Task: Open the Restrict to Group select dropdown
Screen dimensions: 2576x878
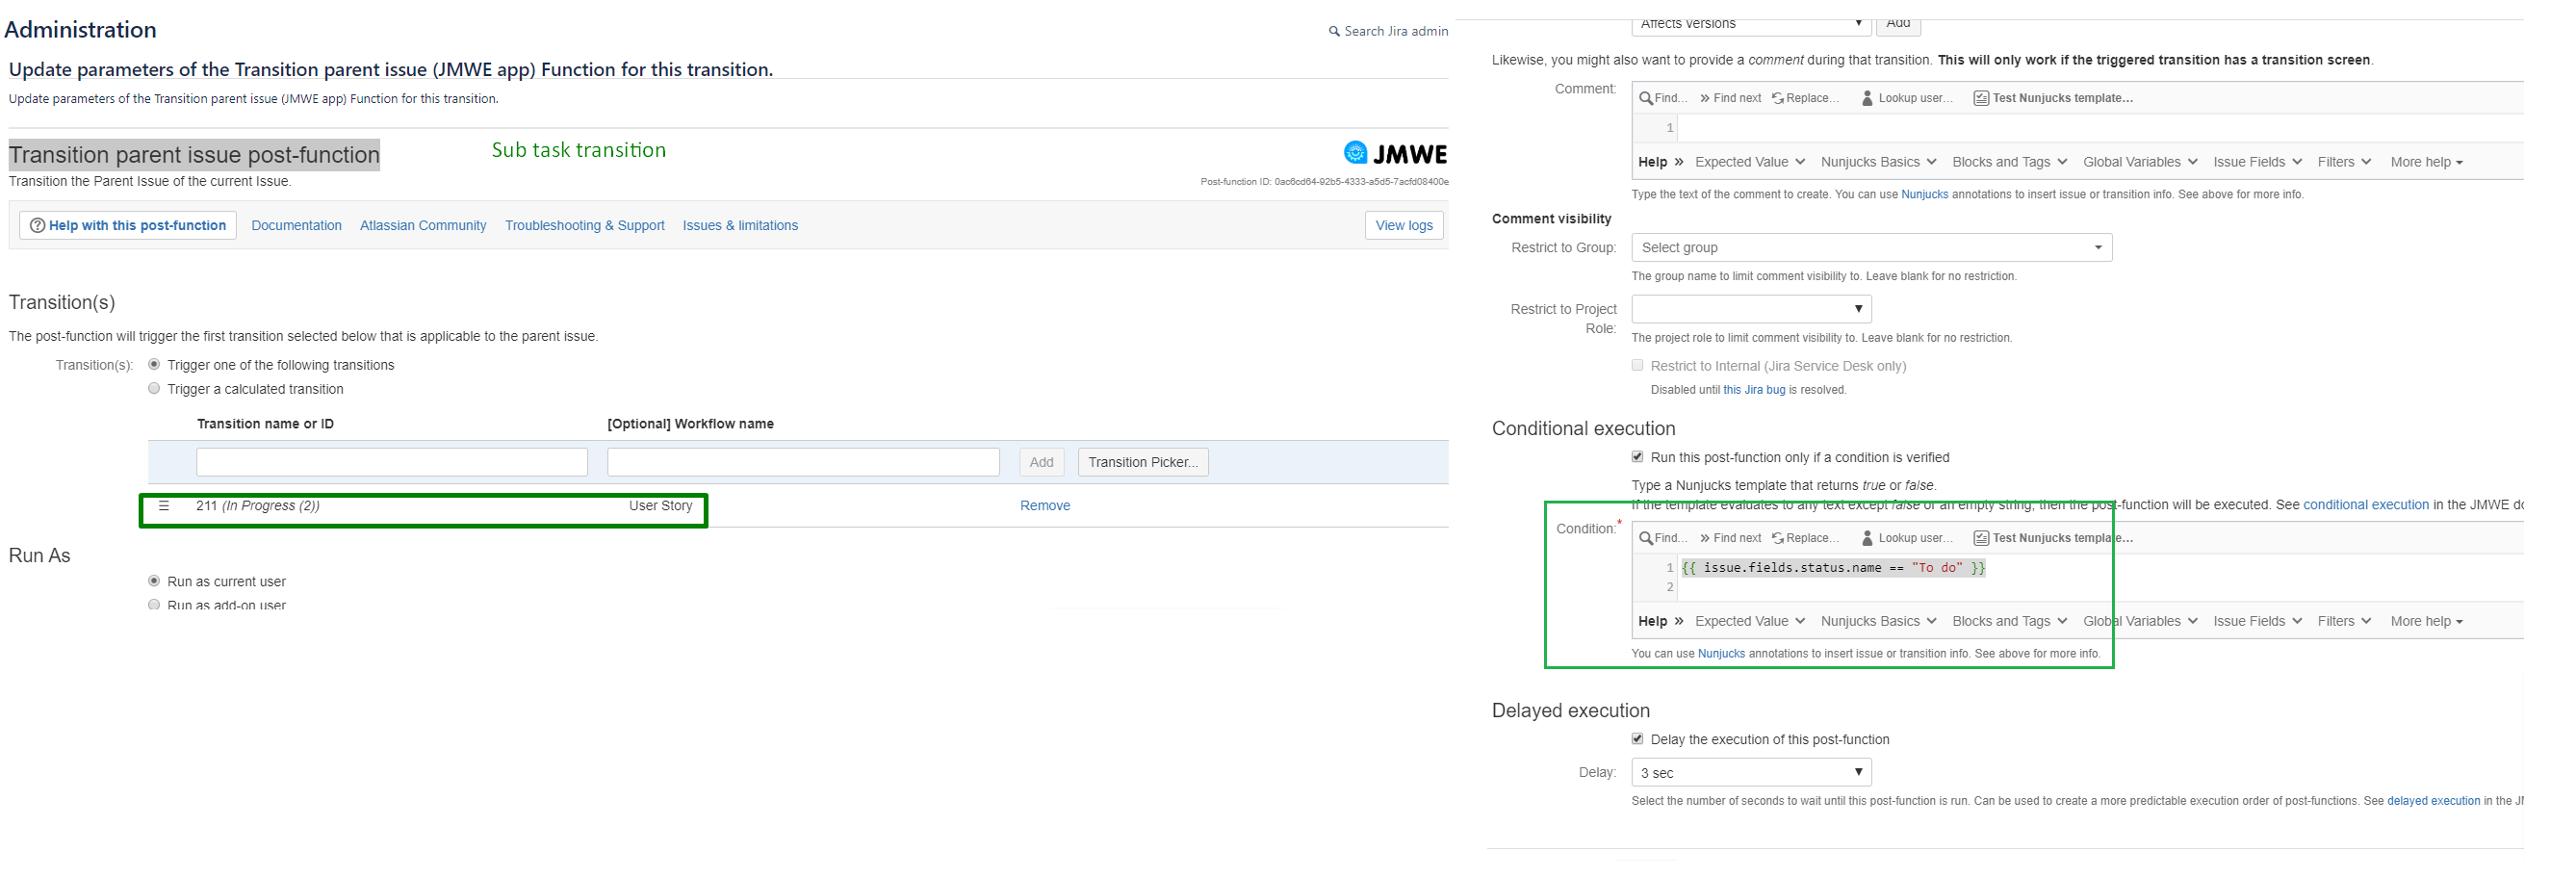Action: coord(1871,248)
